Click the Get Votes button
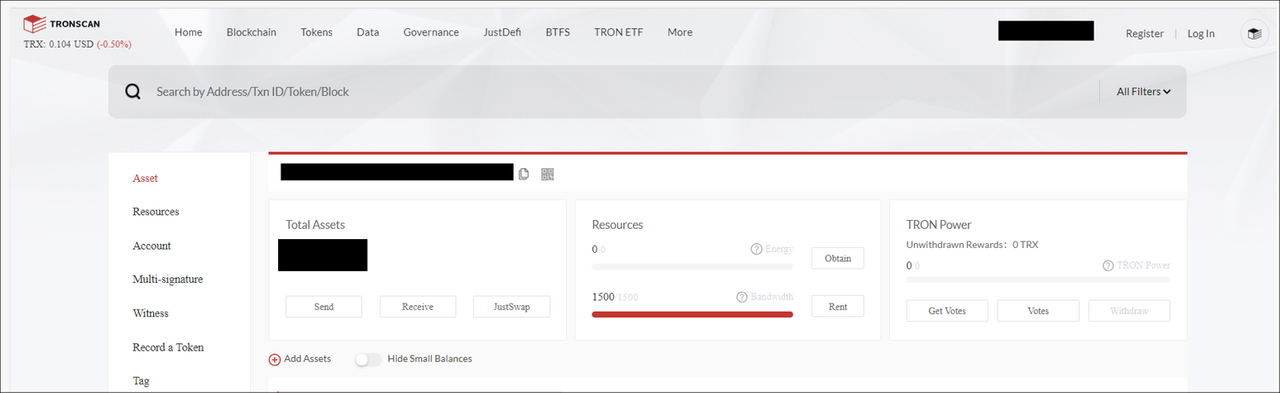The width and height of the screenshot is (1280, 393). click(x=947, y=311)
